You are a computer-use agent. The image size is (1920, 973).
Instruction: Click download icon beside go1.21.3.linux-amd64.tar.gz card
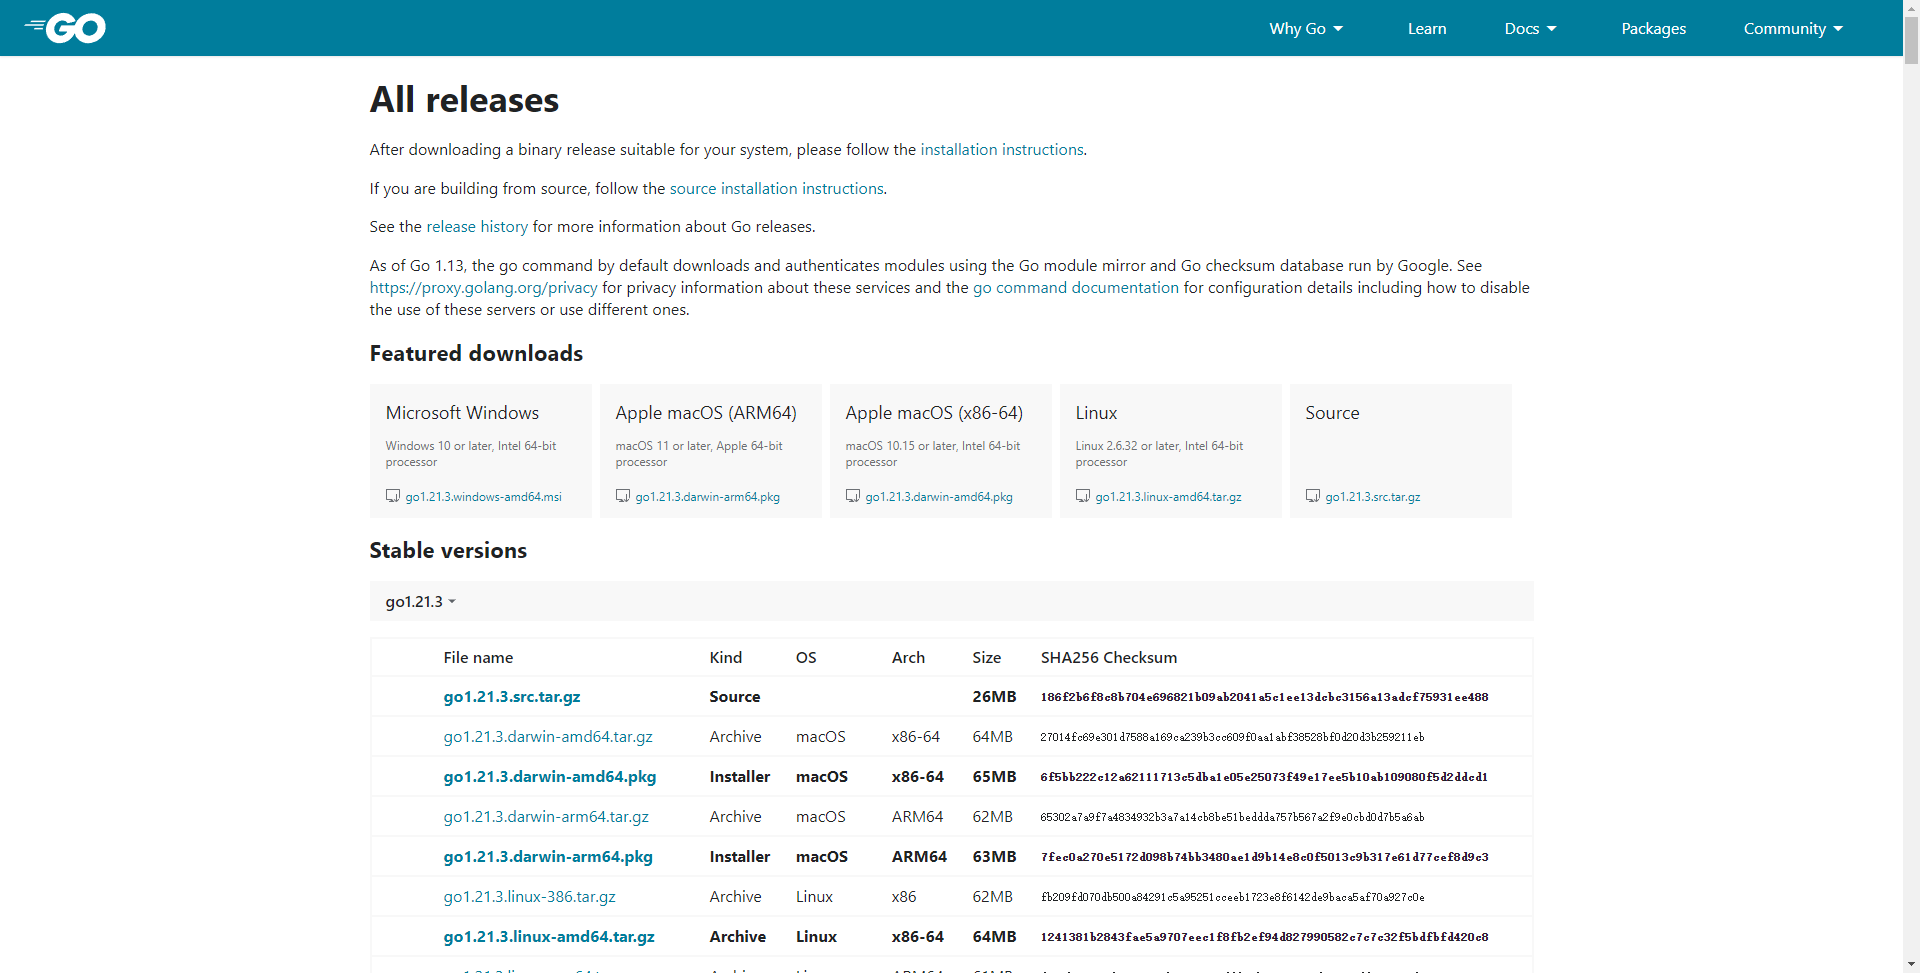[1083, 496]
